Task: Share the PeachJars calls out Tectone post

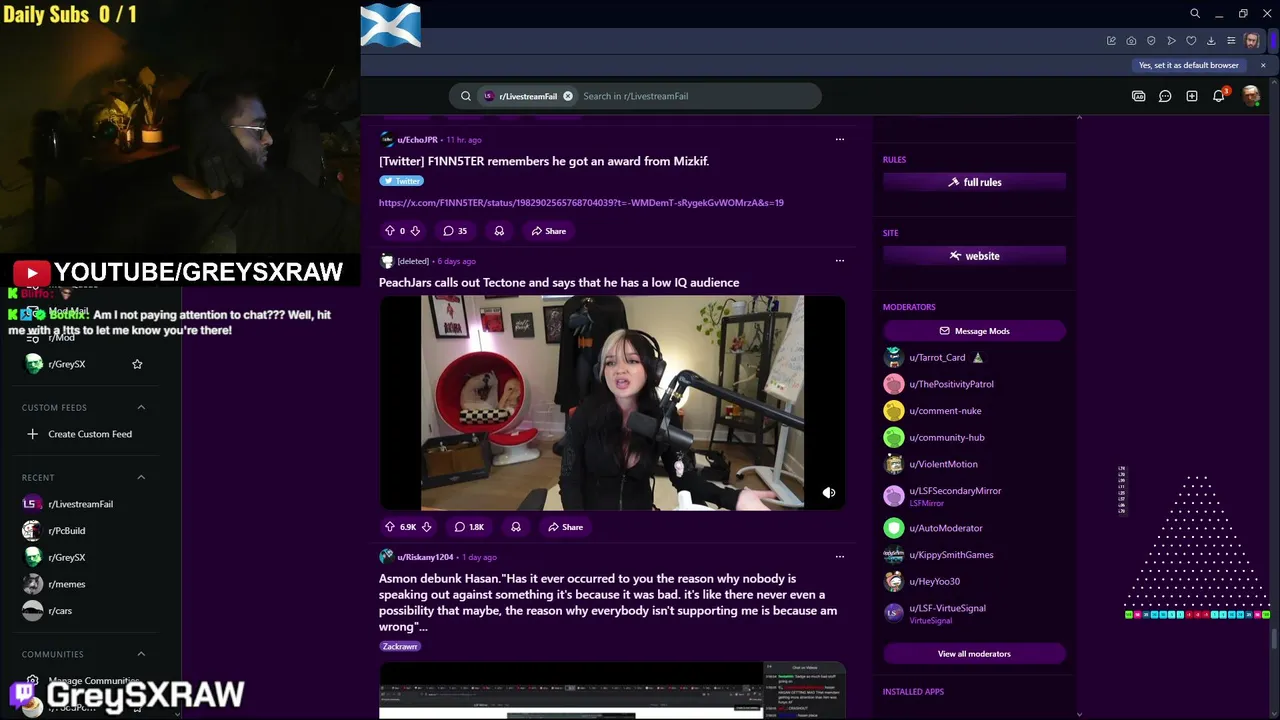Action: pyautogui.click(x=566, y=527)
